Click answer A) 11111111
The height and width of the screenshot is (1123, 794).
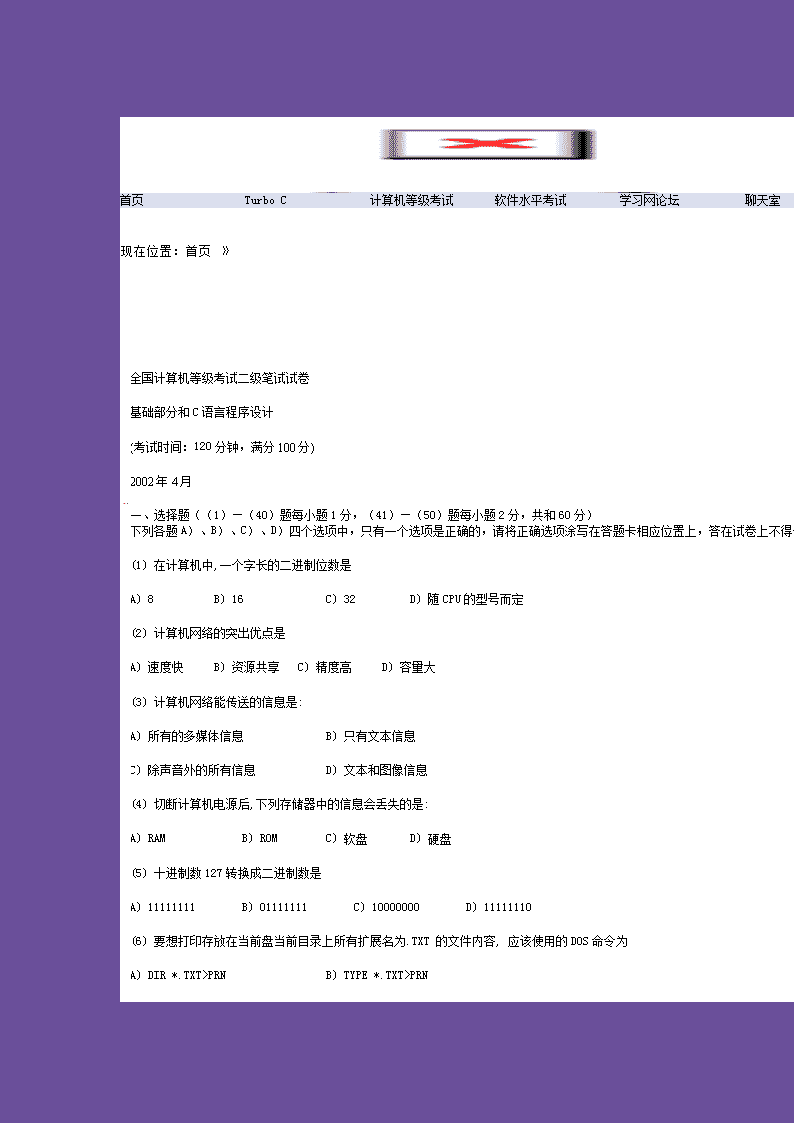(163, 907)
